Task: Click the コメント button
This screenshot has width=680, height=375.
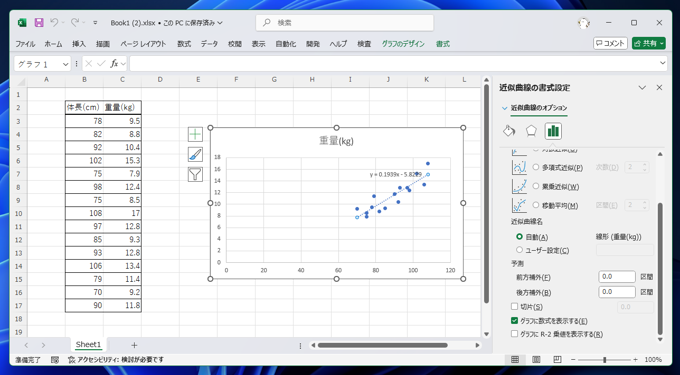Action: [610, 43]
